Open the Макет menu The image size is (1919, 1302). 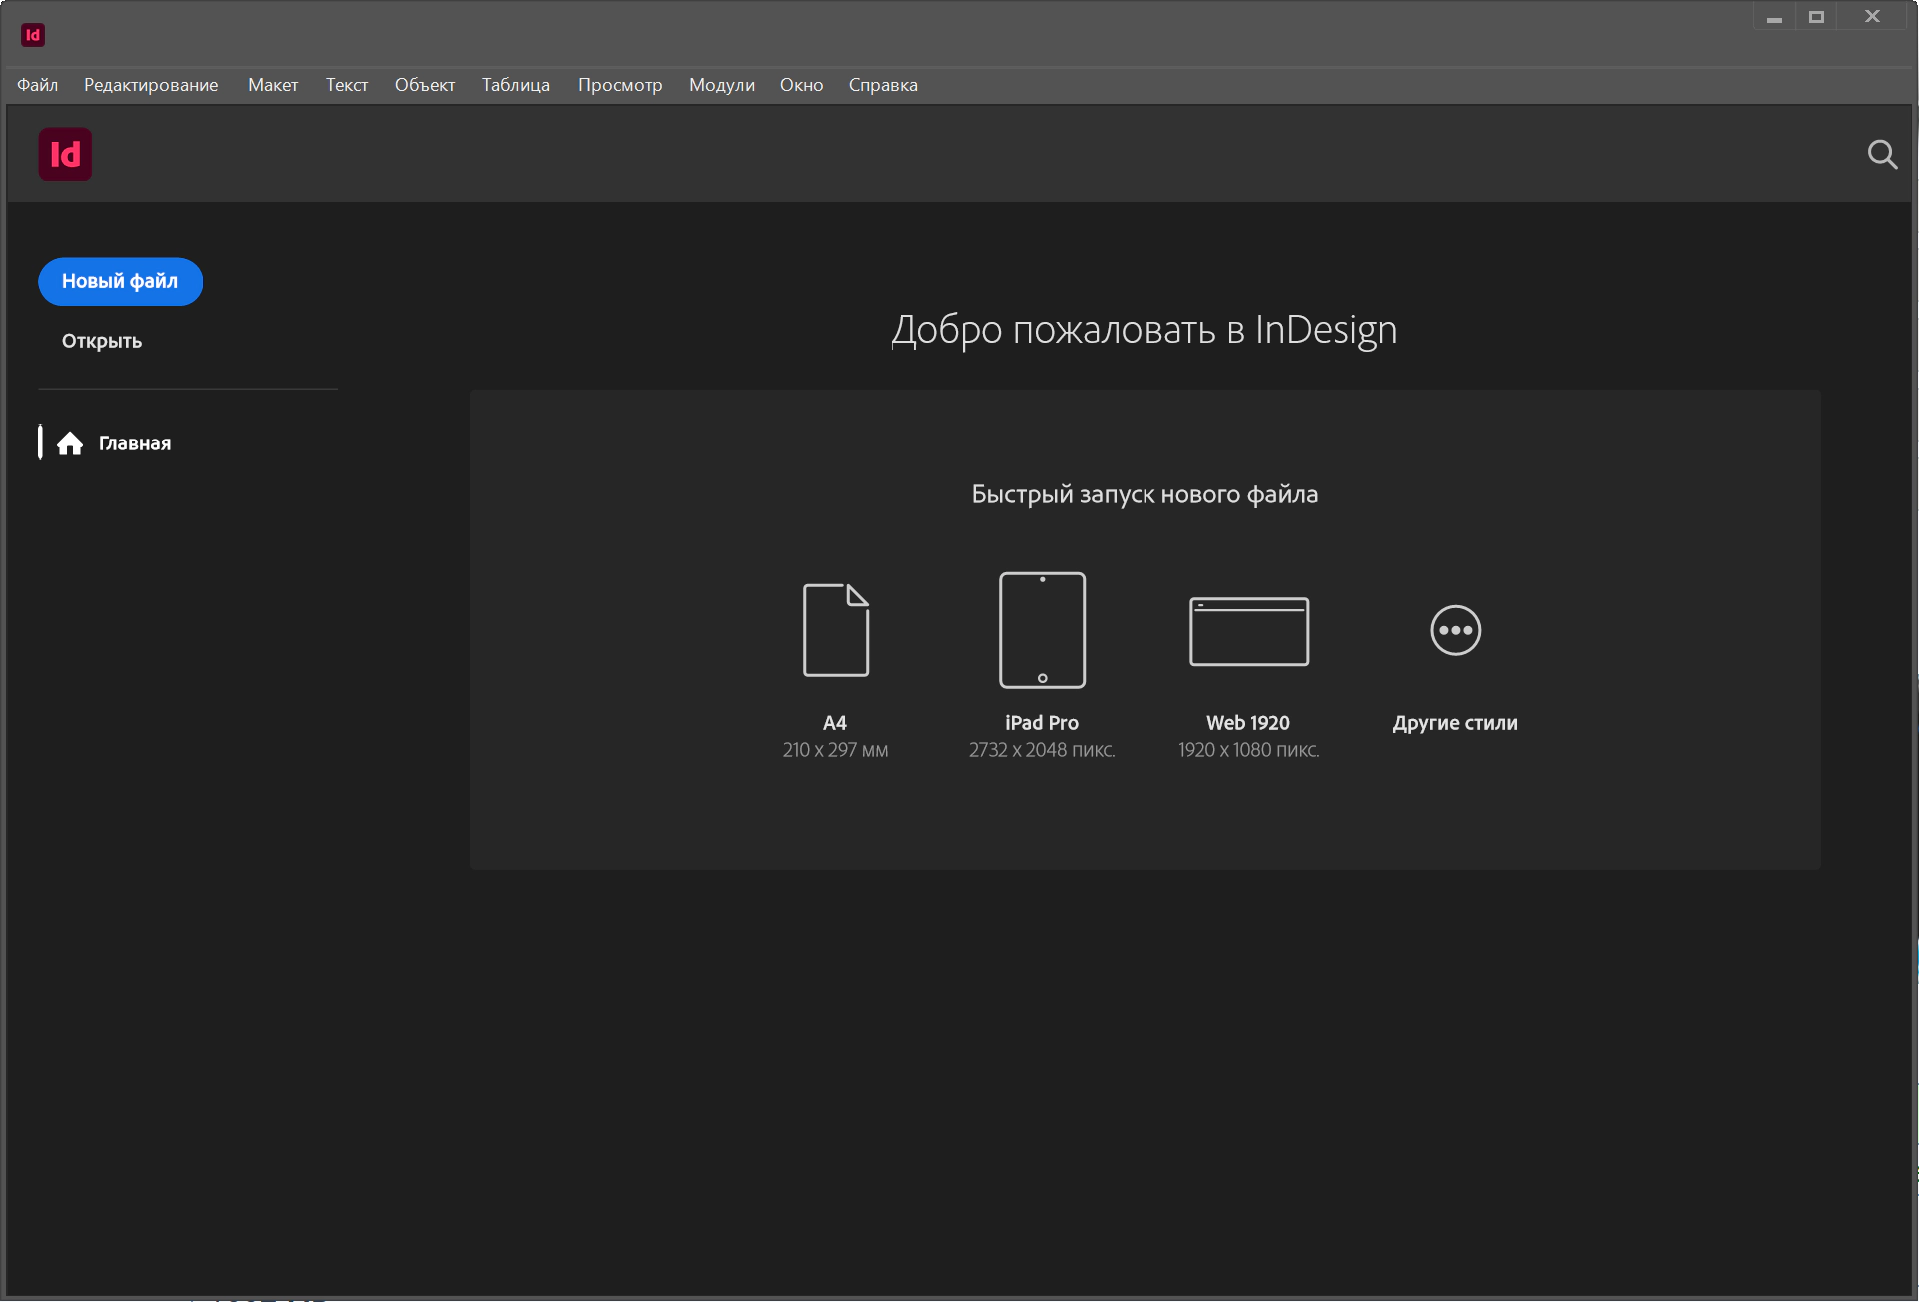pos(273,85)
